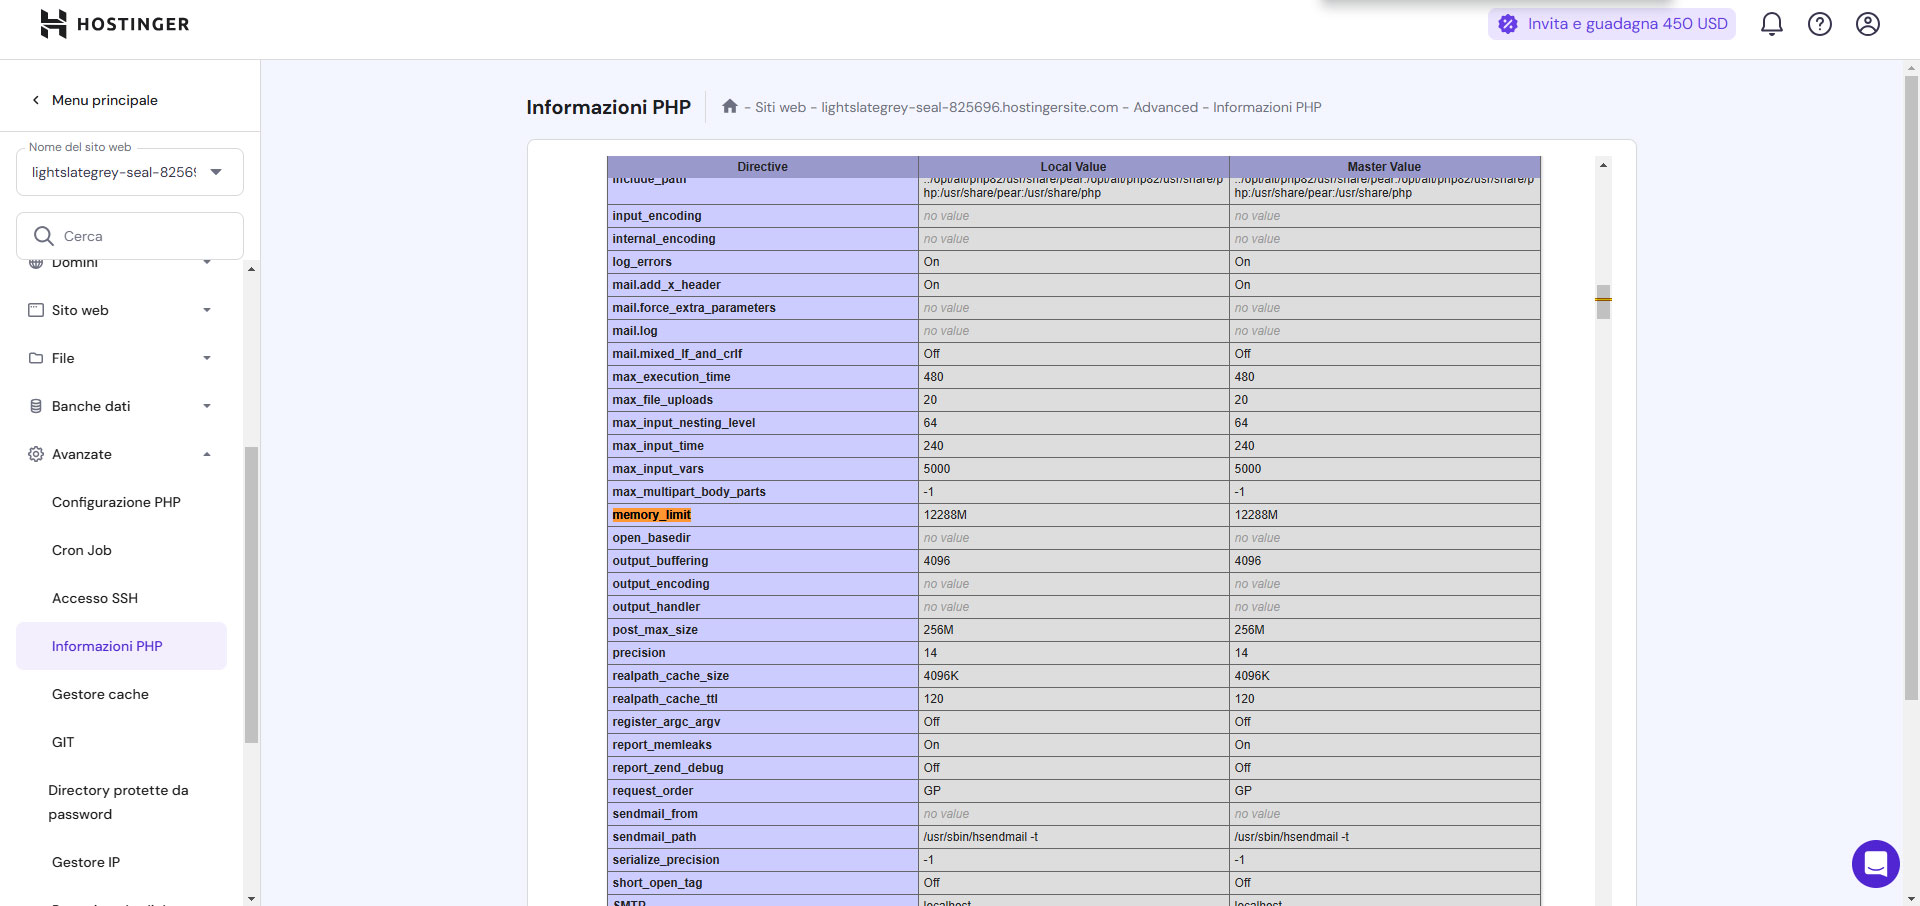Click the sendmail_path directive

(654, 837)
